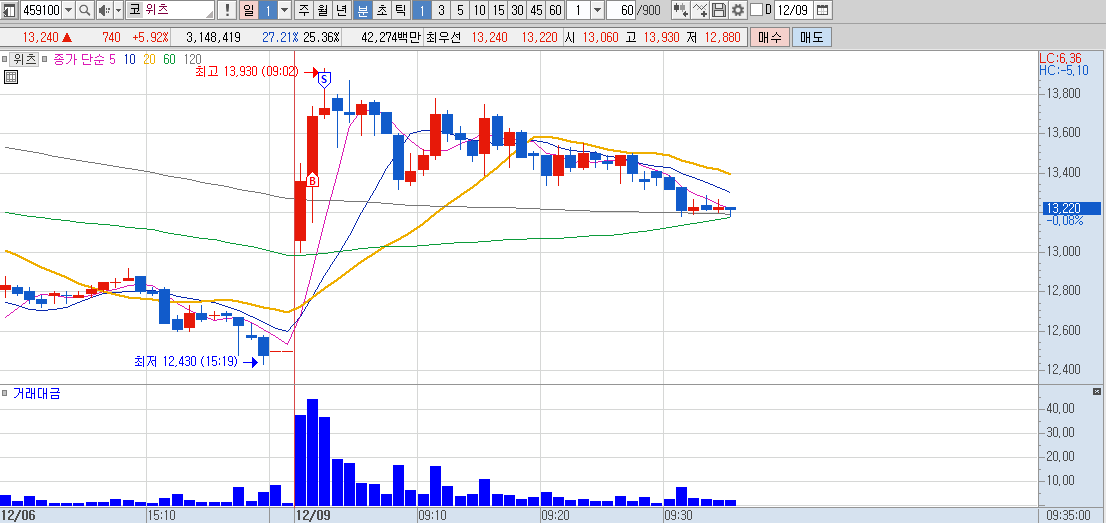The height and width of the screenshot is (523, 1106).
Task: Click the grid table icon under legend
Action: 11,78
